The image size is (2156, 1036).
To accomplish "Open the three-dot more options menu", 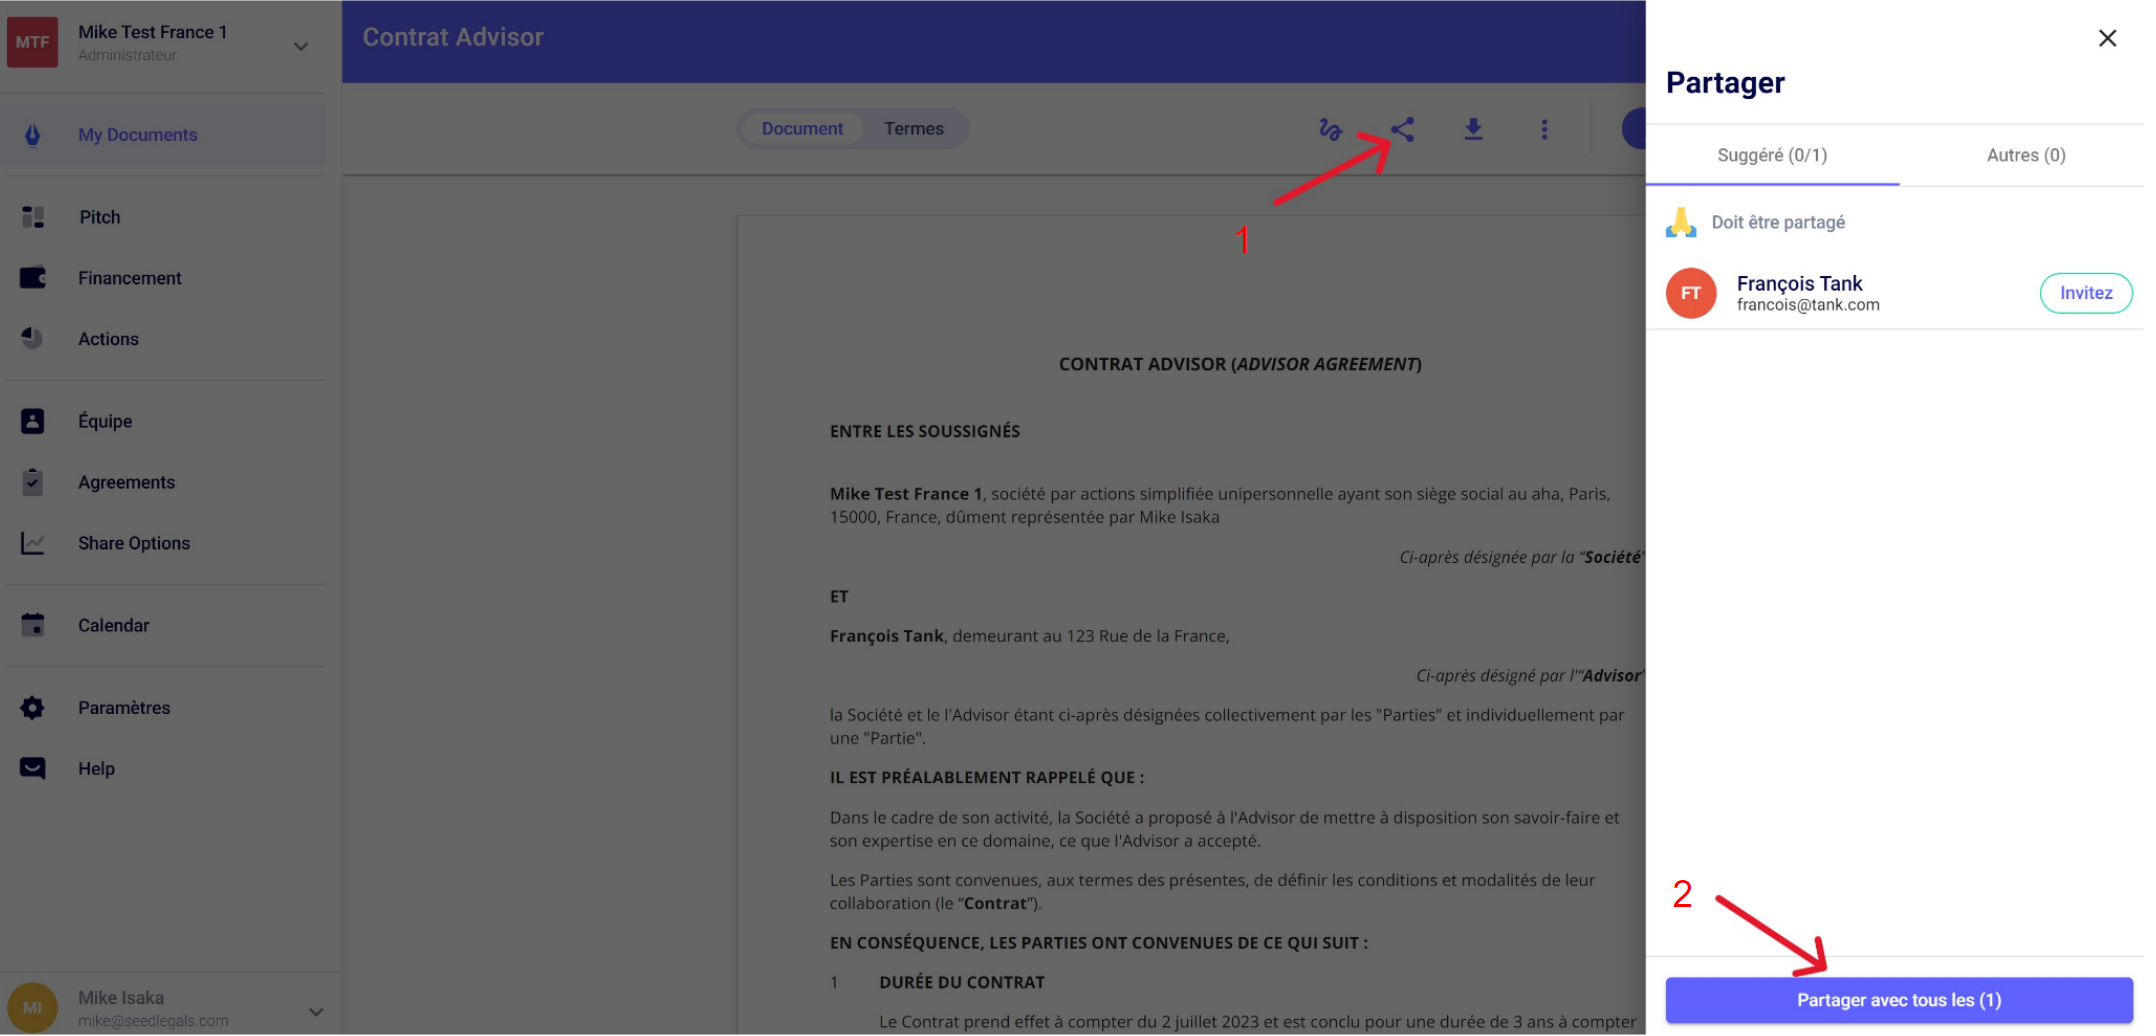I will pos(1544,130).
